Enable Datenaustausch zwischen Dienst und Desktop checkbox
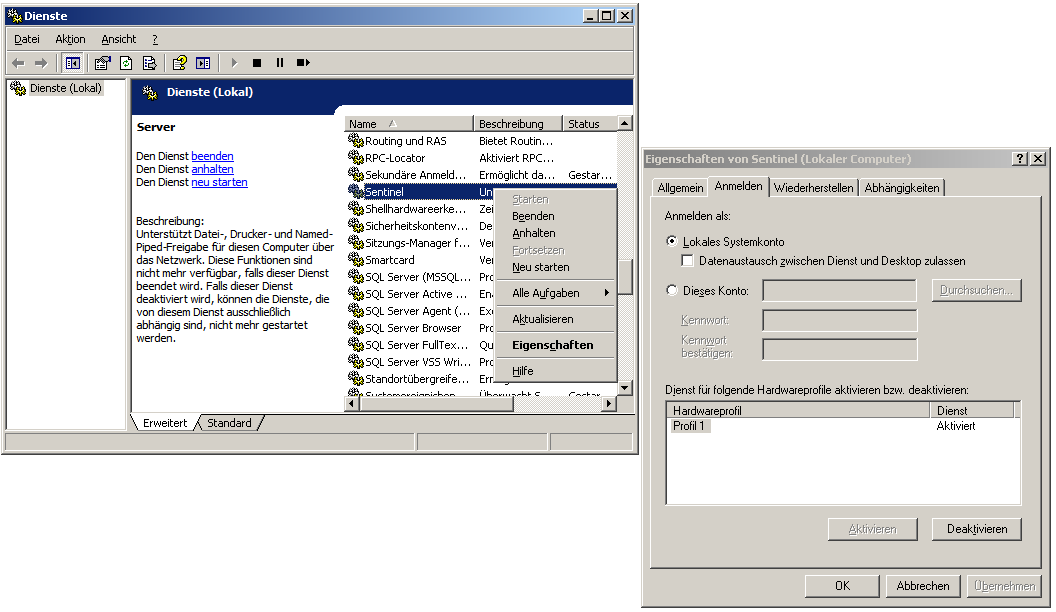 [688, 261]
